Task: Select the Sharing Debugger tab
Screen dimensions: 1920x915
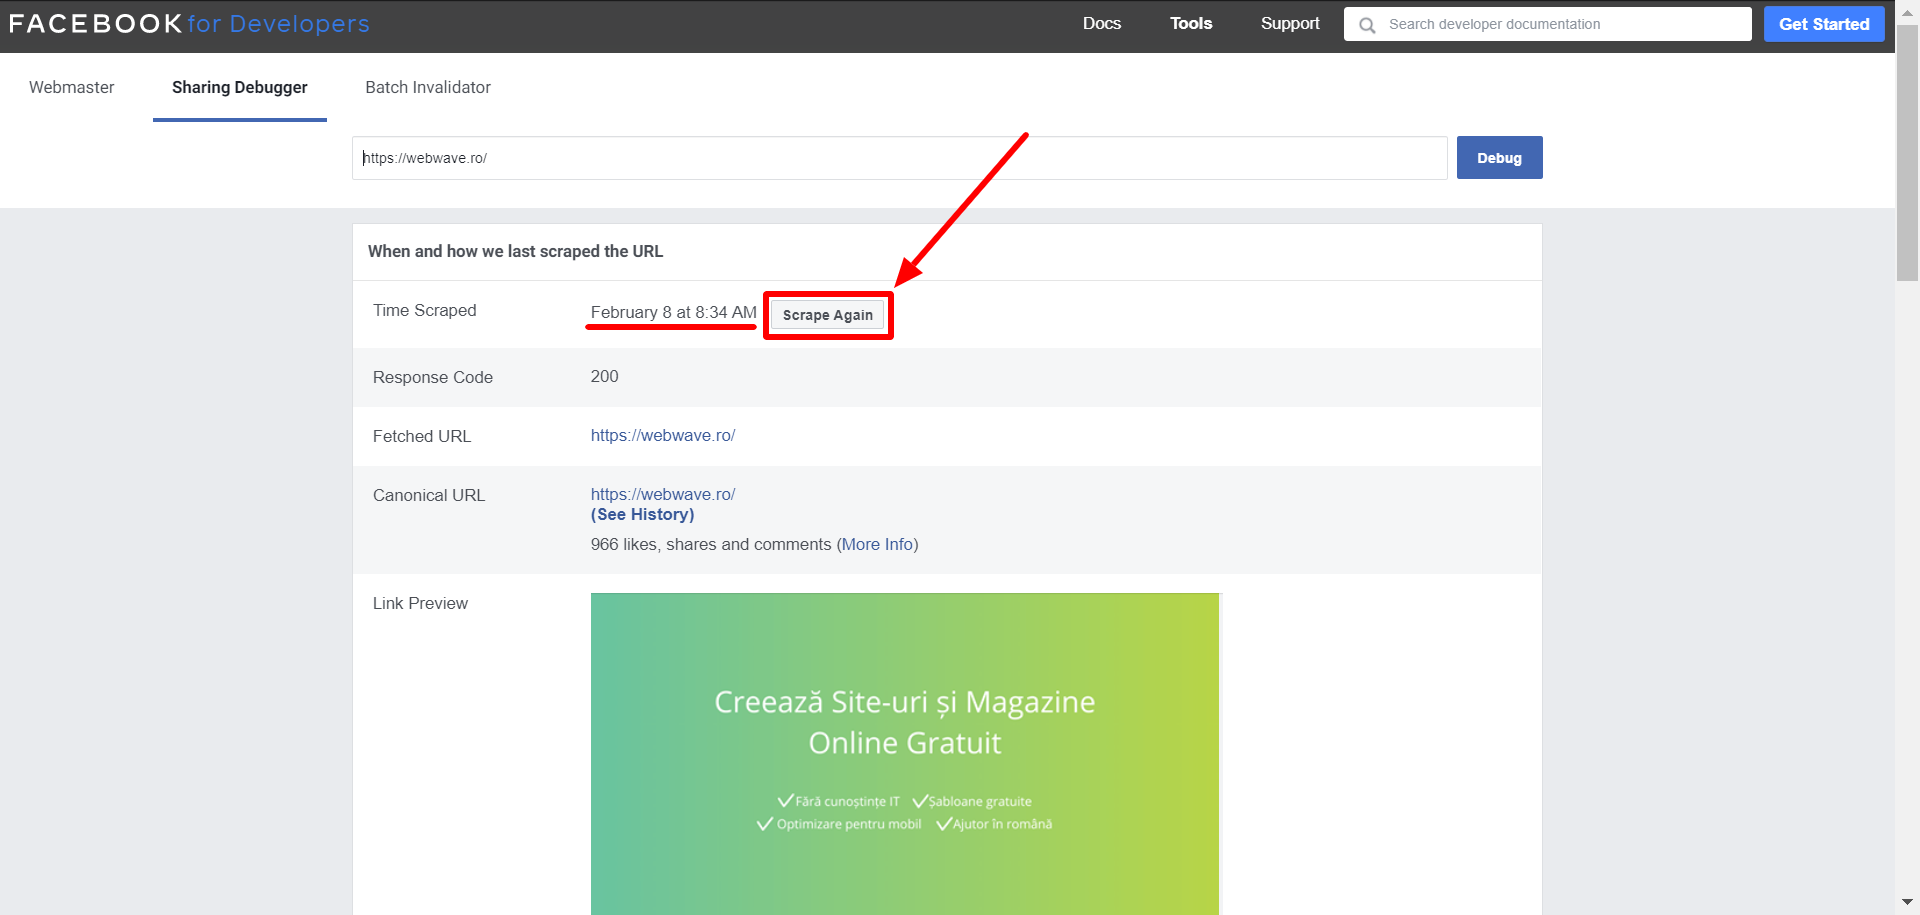Action: pyautogui.click(x=240, y=88)
